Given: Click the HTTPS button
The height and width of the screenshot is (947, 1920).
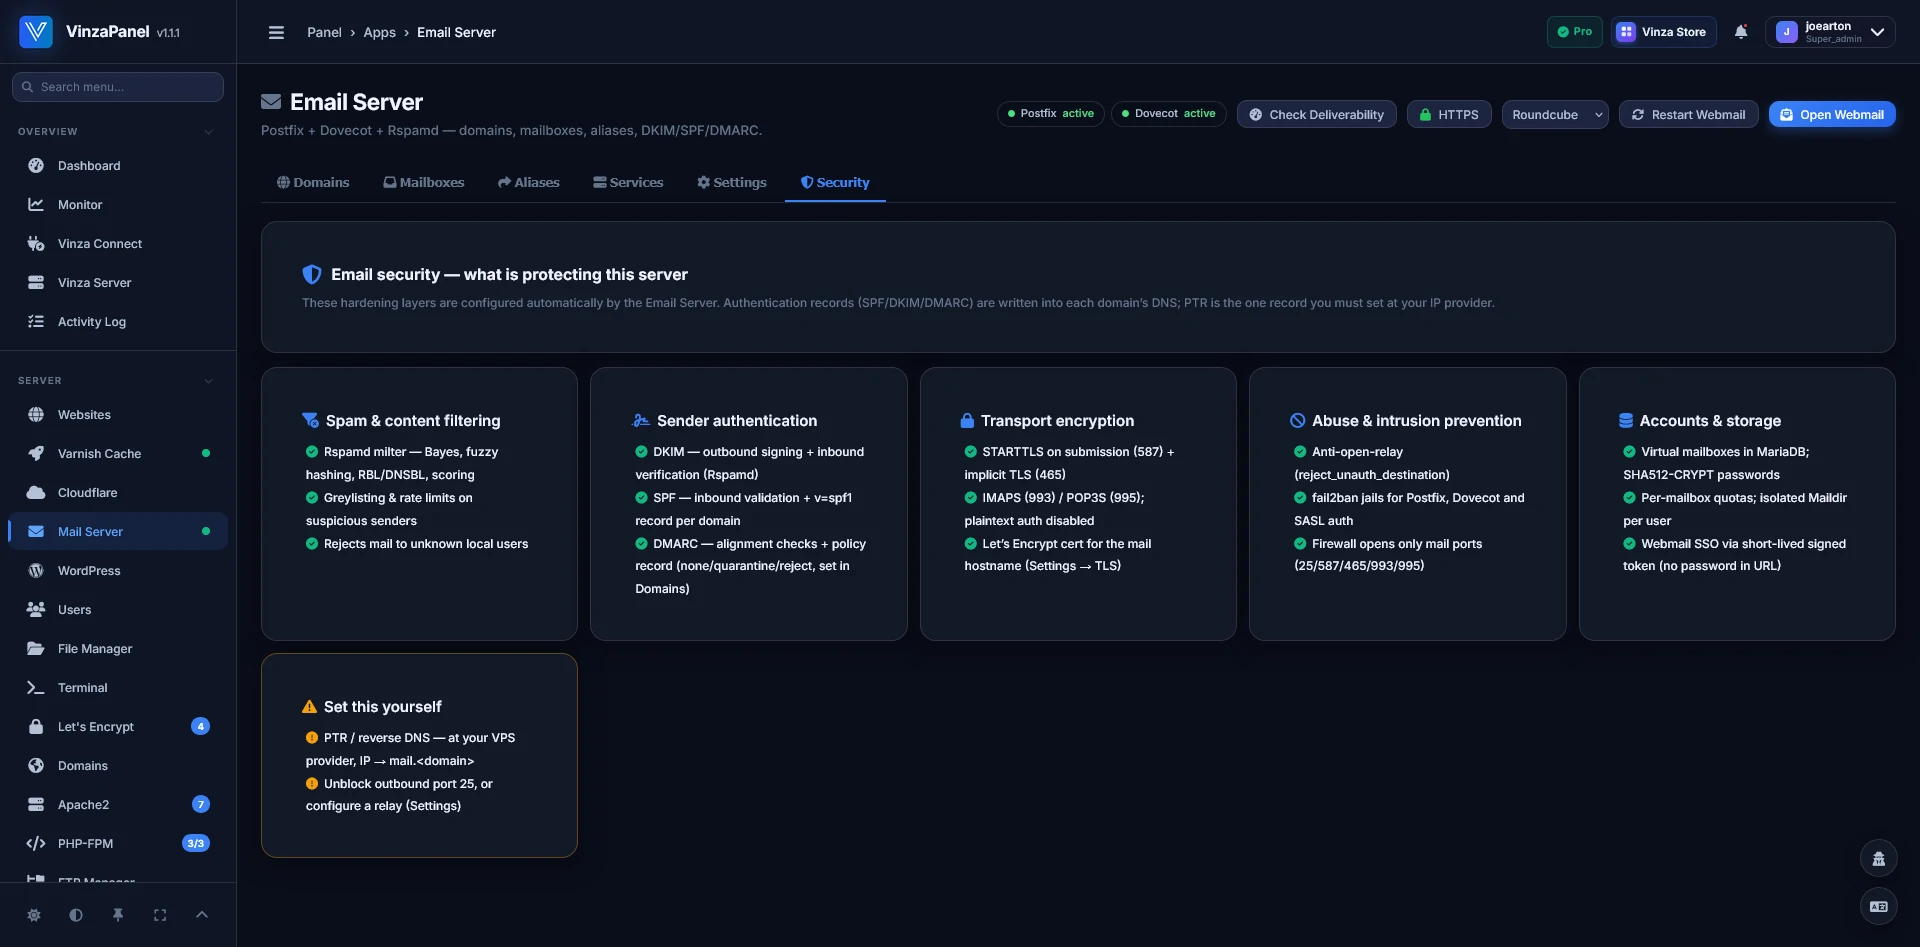Looking at the screenshot, I should click(x=1449, y=115).
